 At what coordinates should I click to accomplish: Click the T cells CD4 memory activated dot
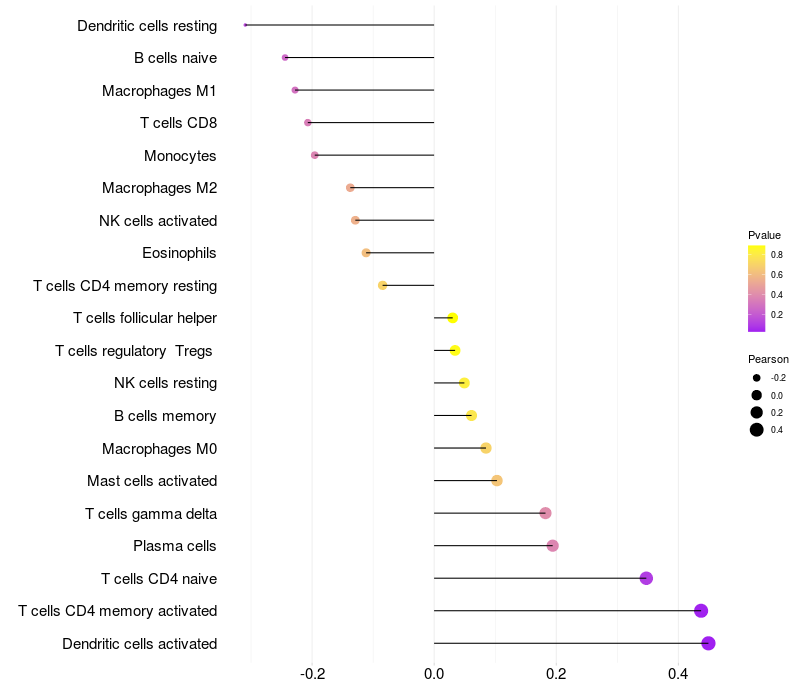701,611
